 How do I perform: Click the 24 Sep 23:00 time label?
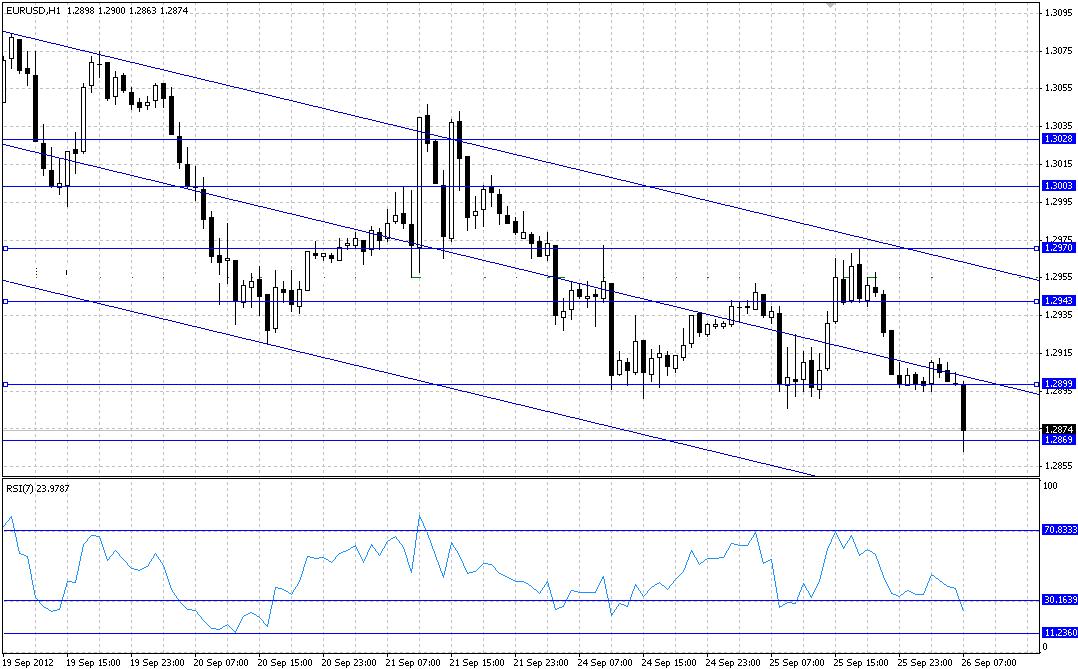[x=733, y=662]
